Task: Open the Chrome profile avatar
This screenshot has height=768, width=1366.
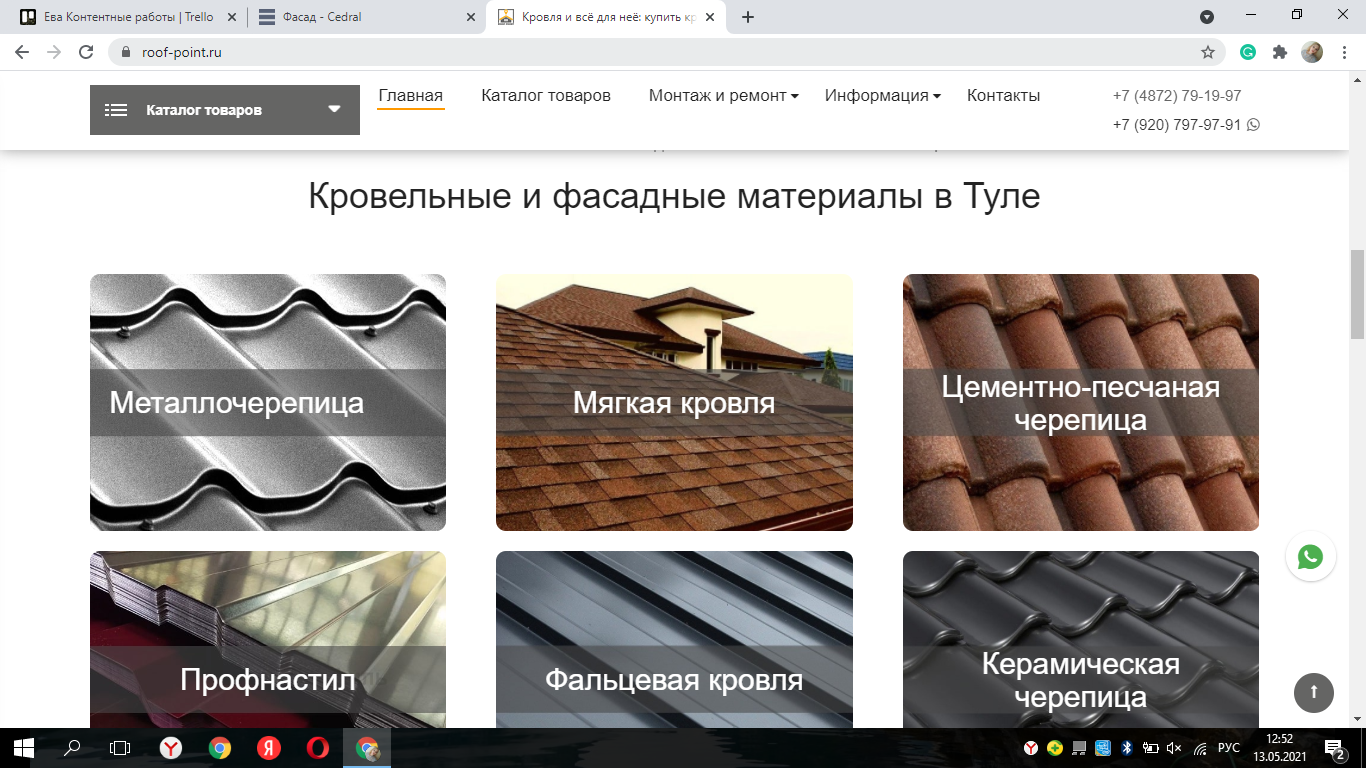Action: pyautogui.click(x=1312, y=52)
